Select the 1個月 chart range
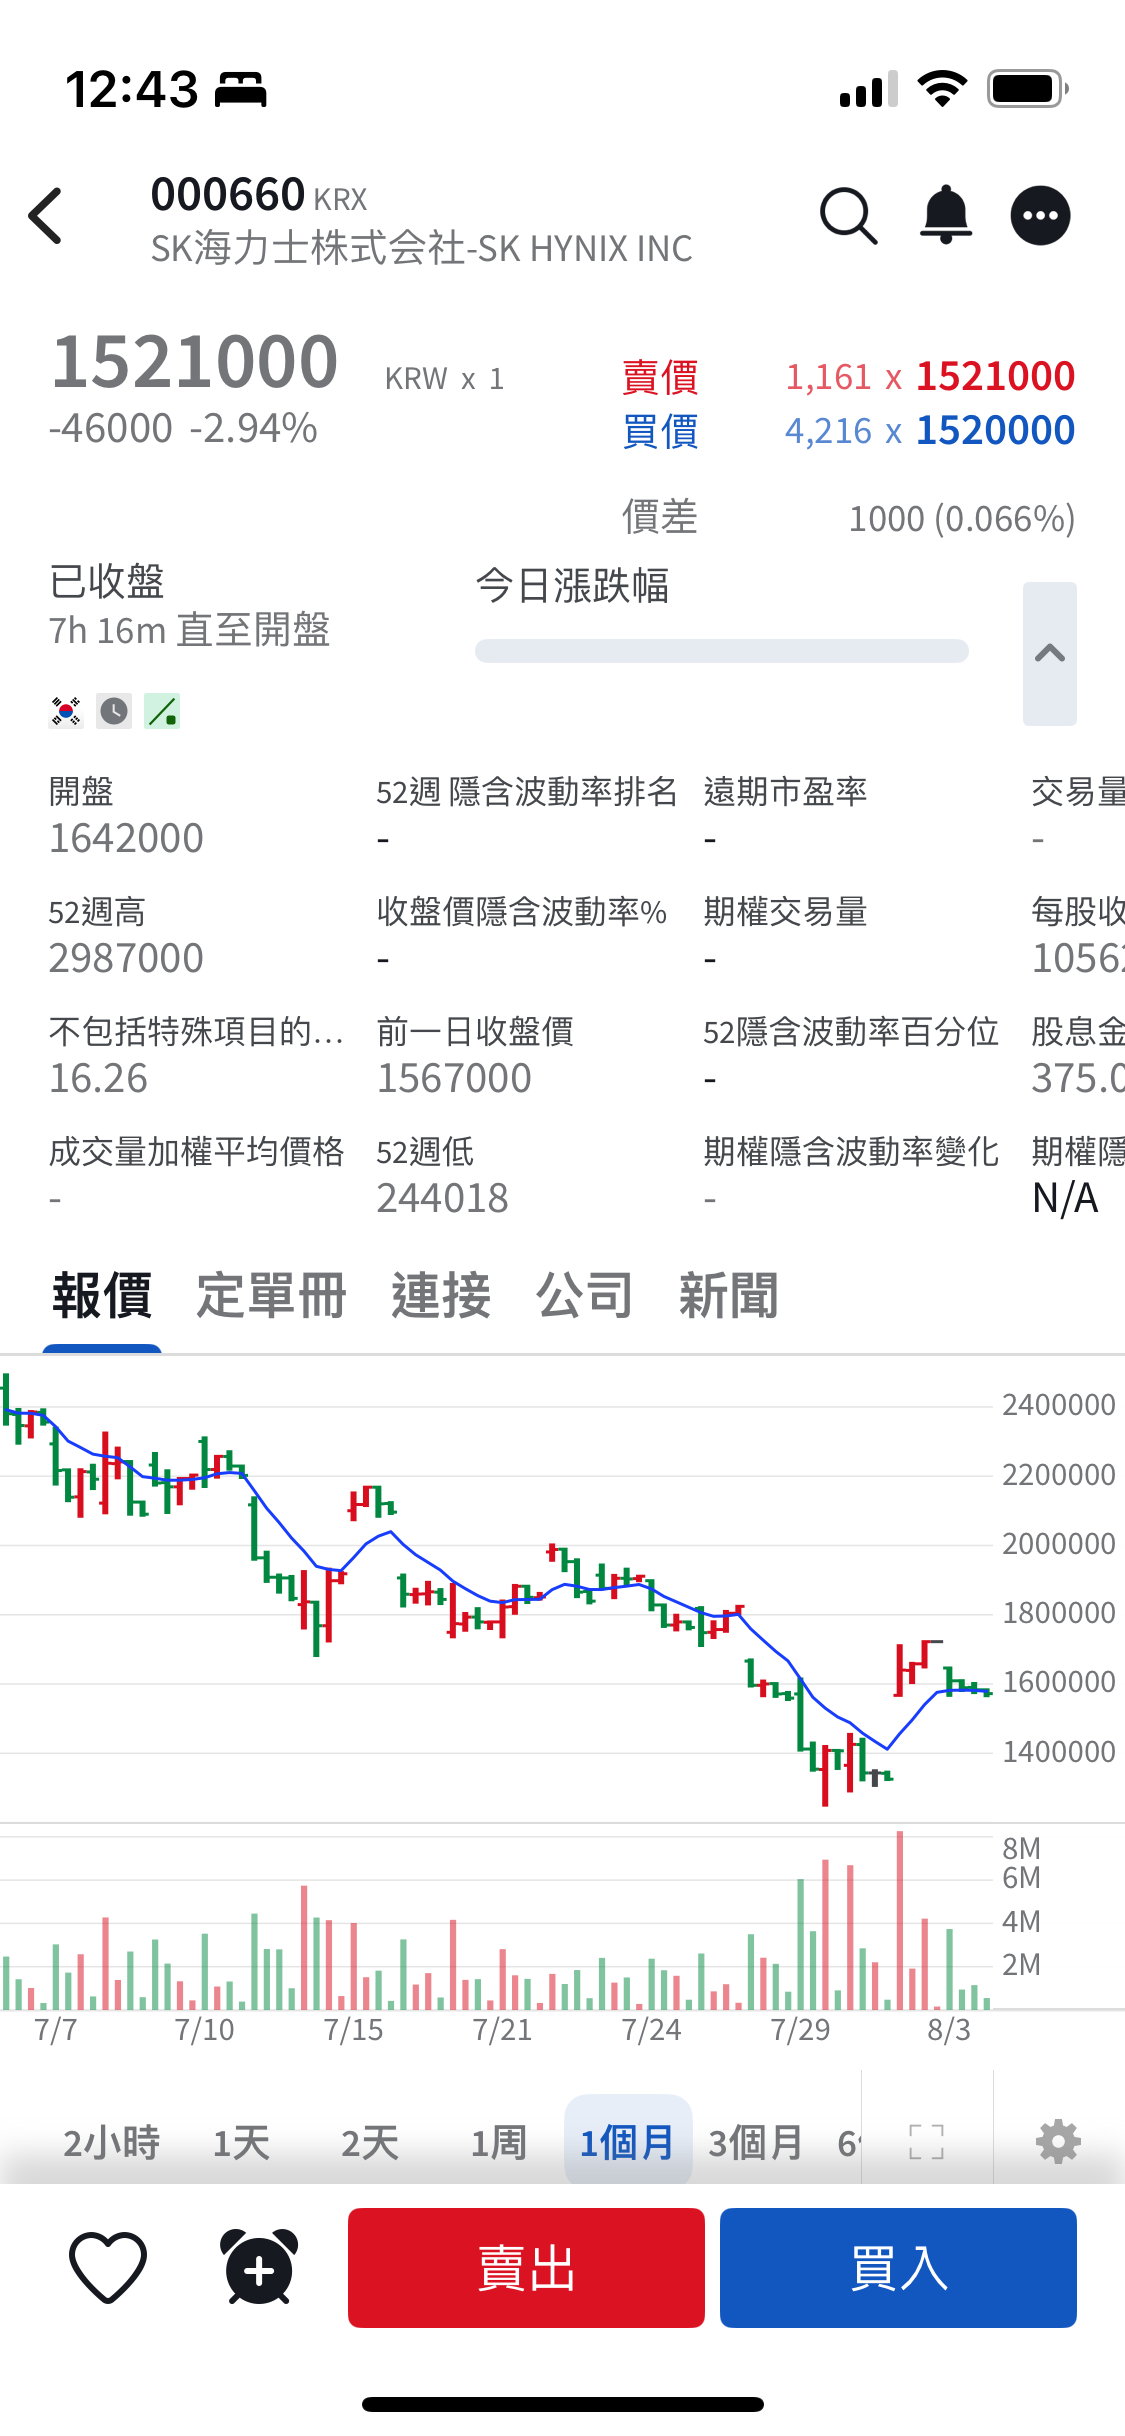The image size is (1125, 2436). pos(628,2143)
